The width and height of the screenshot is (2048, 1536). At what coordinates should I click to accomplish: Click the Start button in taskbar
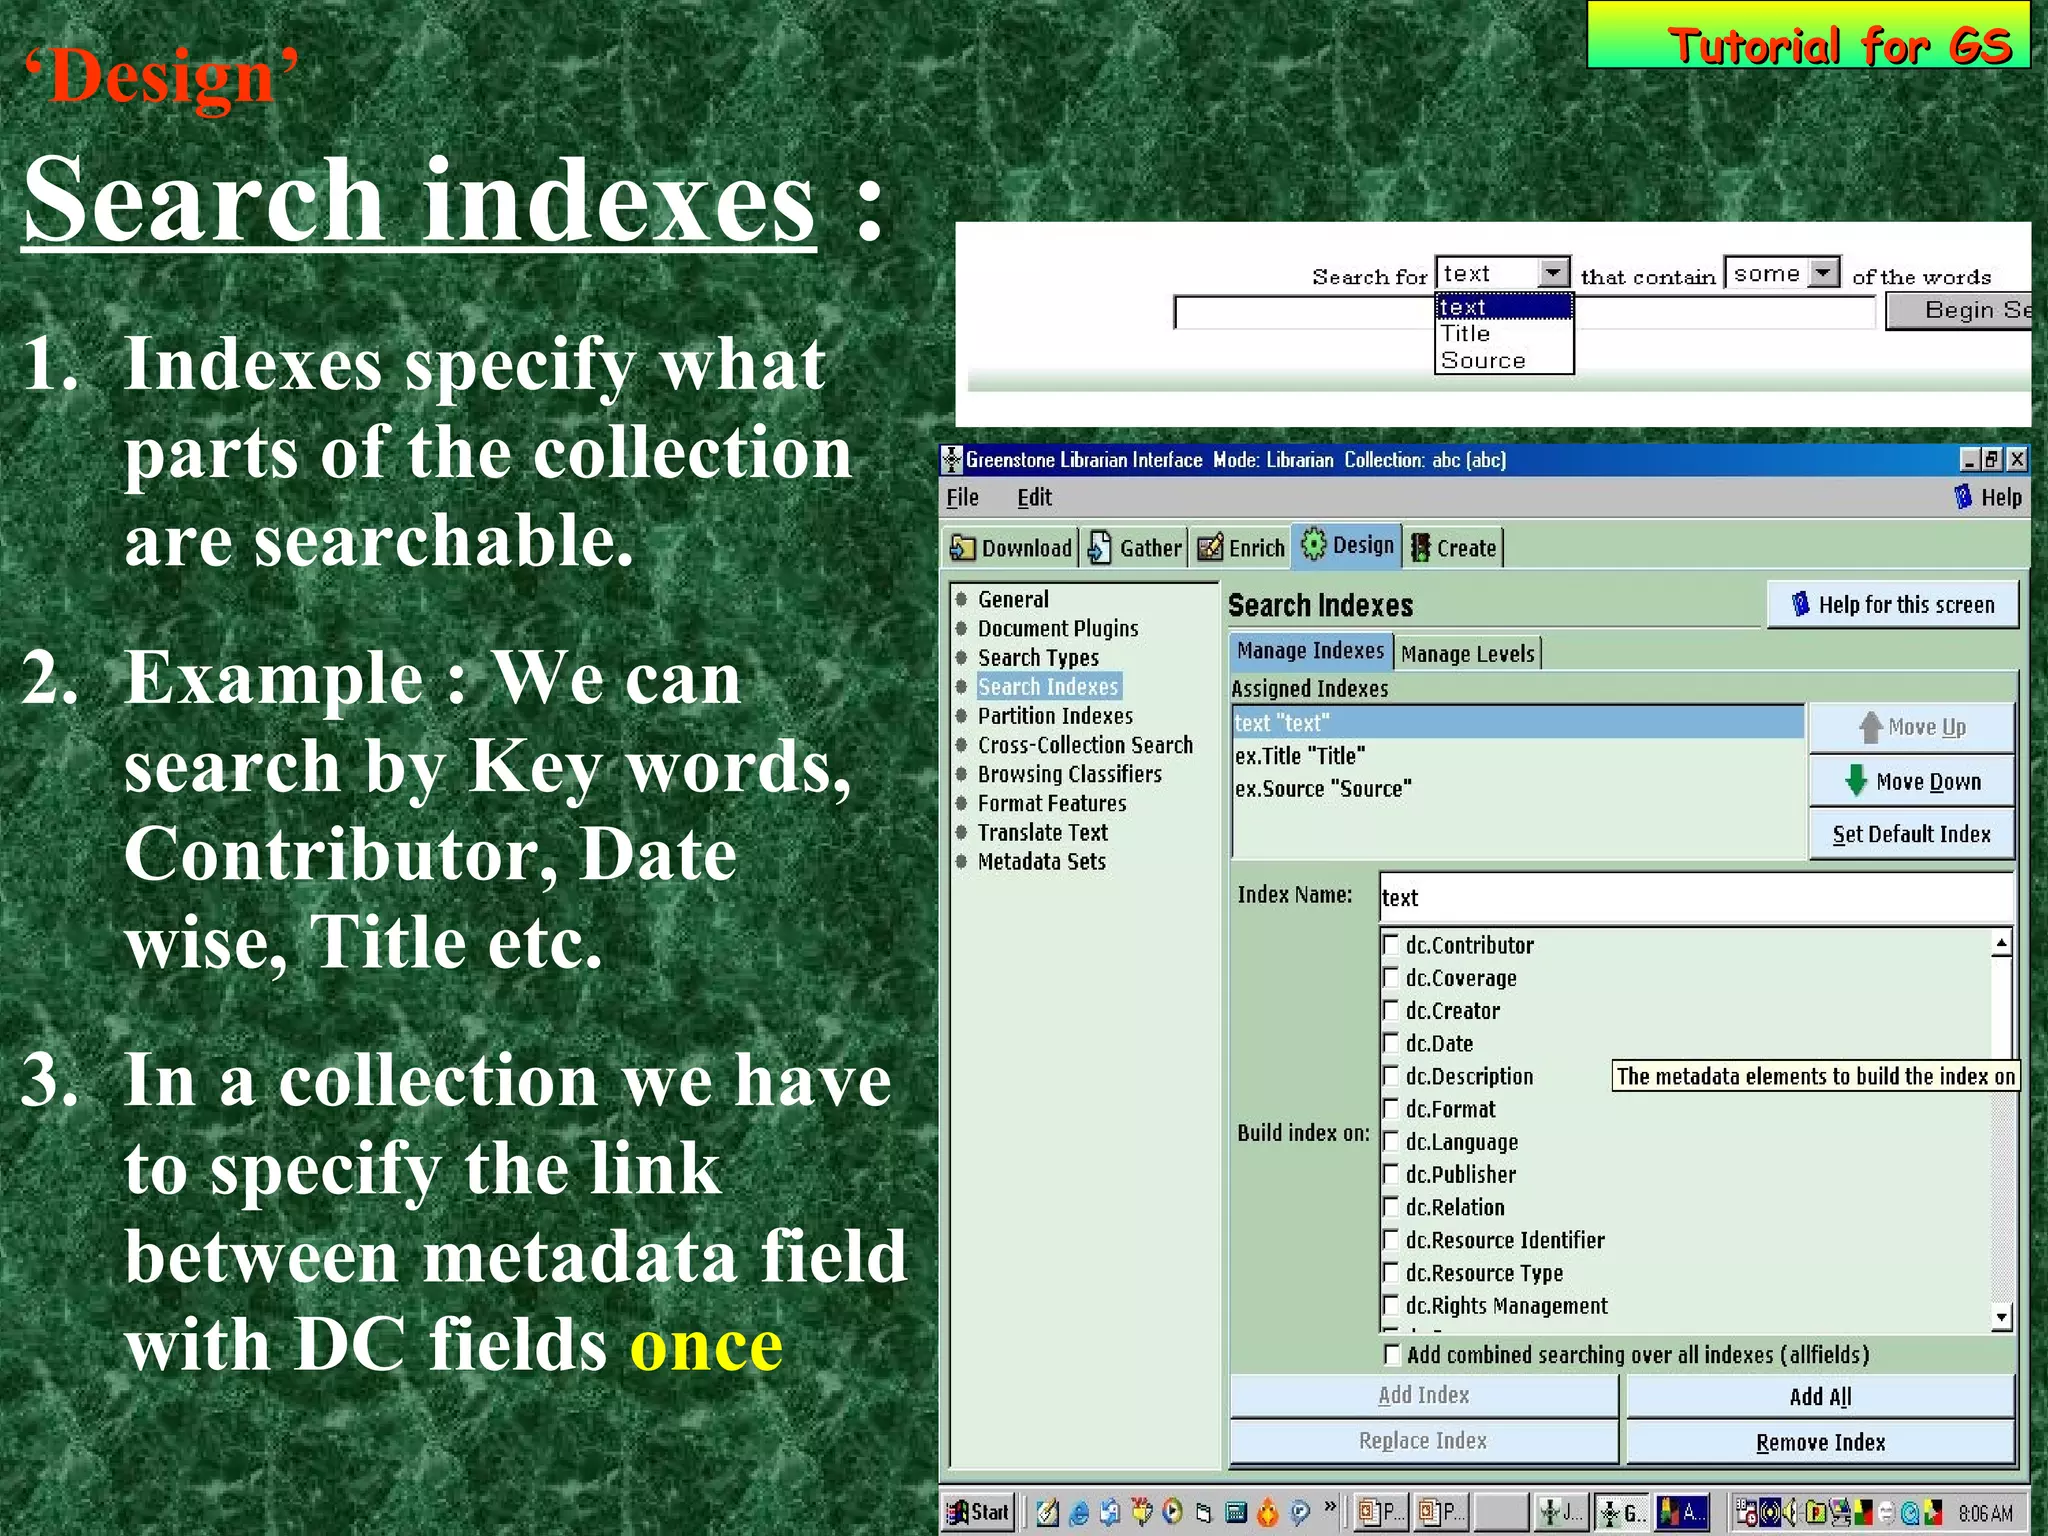point(979,1512)
